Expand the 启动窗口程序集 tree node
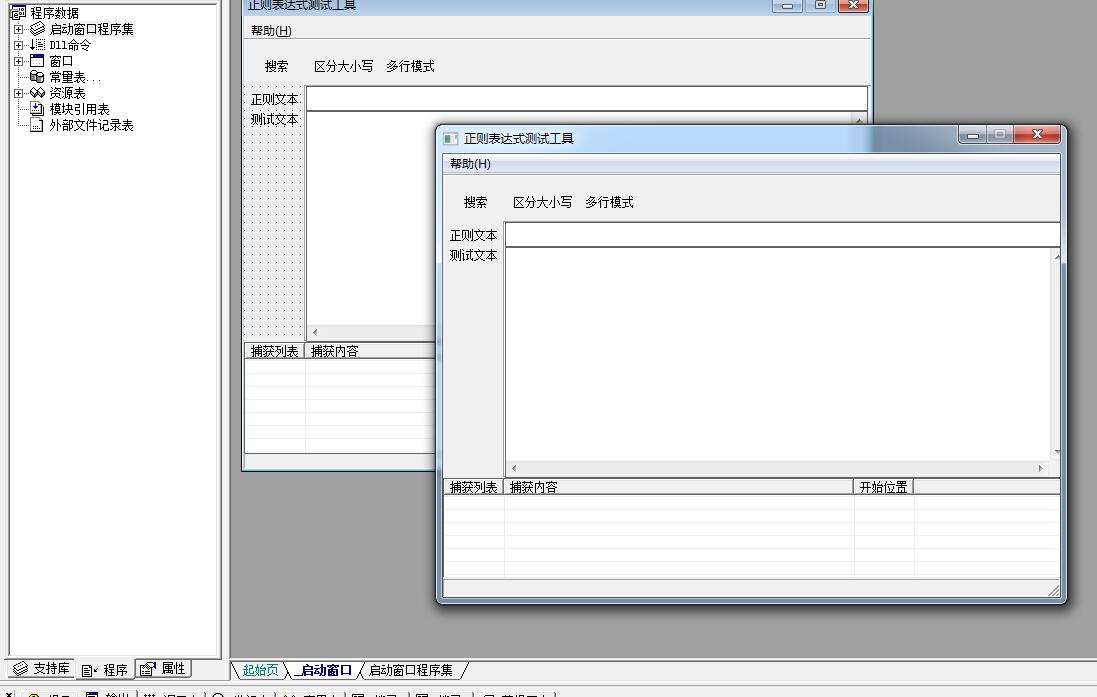 click(x=18, y=29)
